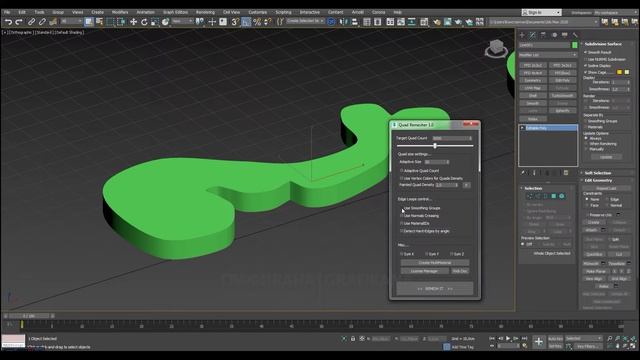Screen dimensions: 640x360
Task: Click the Mirror tool icon
Action: (343, 22)
